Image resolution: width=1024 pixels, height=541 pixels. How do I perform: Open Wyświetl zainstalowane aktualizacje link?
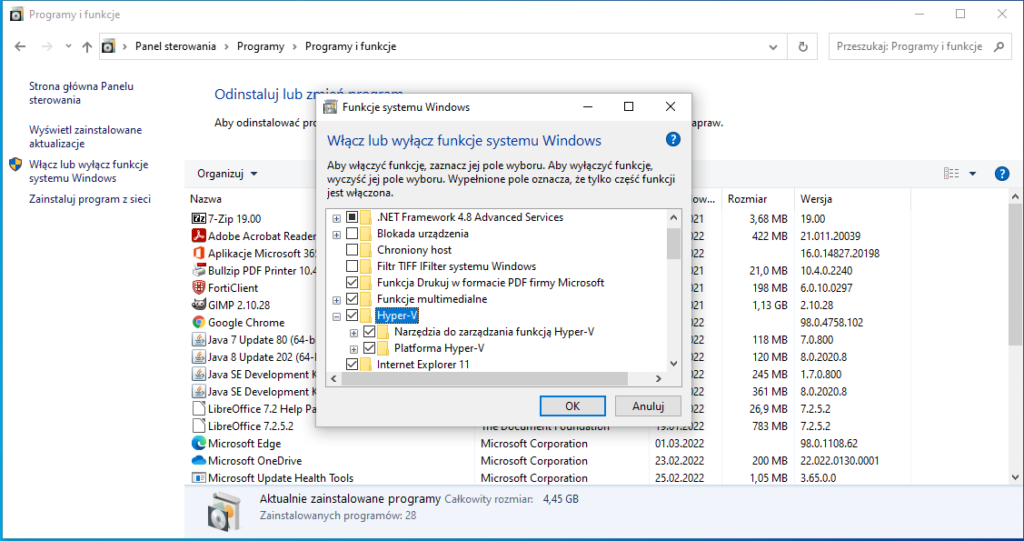coord(85,137)
